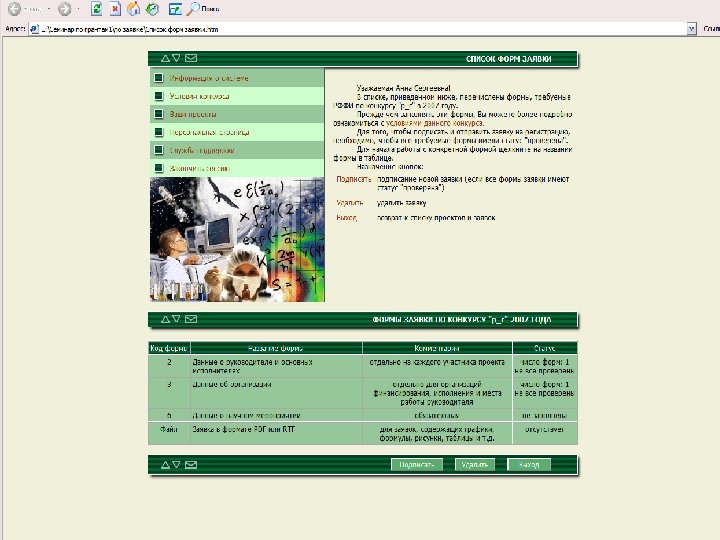This screenshot has width=720, height=540.
Task: Open Служба поддержки menu item
Action: pyautogui.click(x=237, y=150)
